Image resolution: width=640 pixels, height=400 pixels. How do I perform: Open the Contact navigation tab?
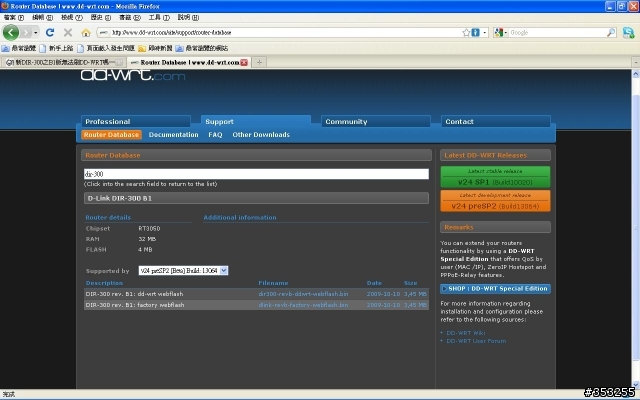(x=496, y=122)
